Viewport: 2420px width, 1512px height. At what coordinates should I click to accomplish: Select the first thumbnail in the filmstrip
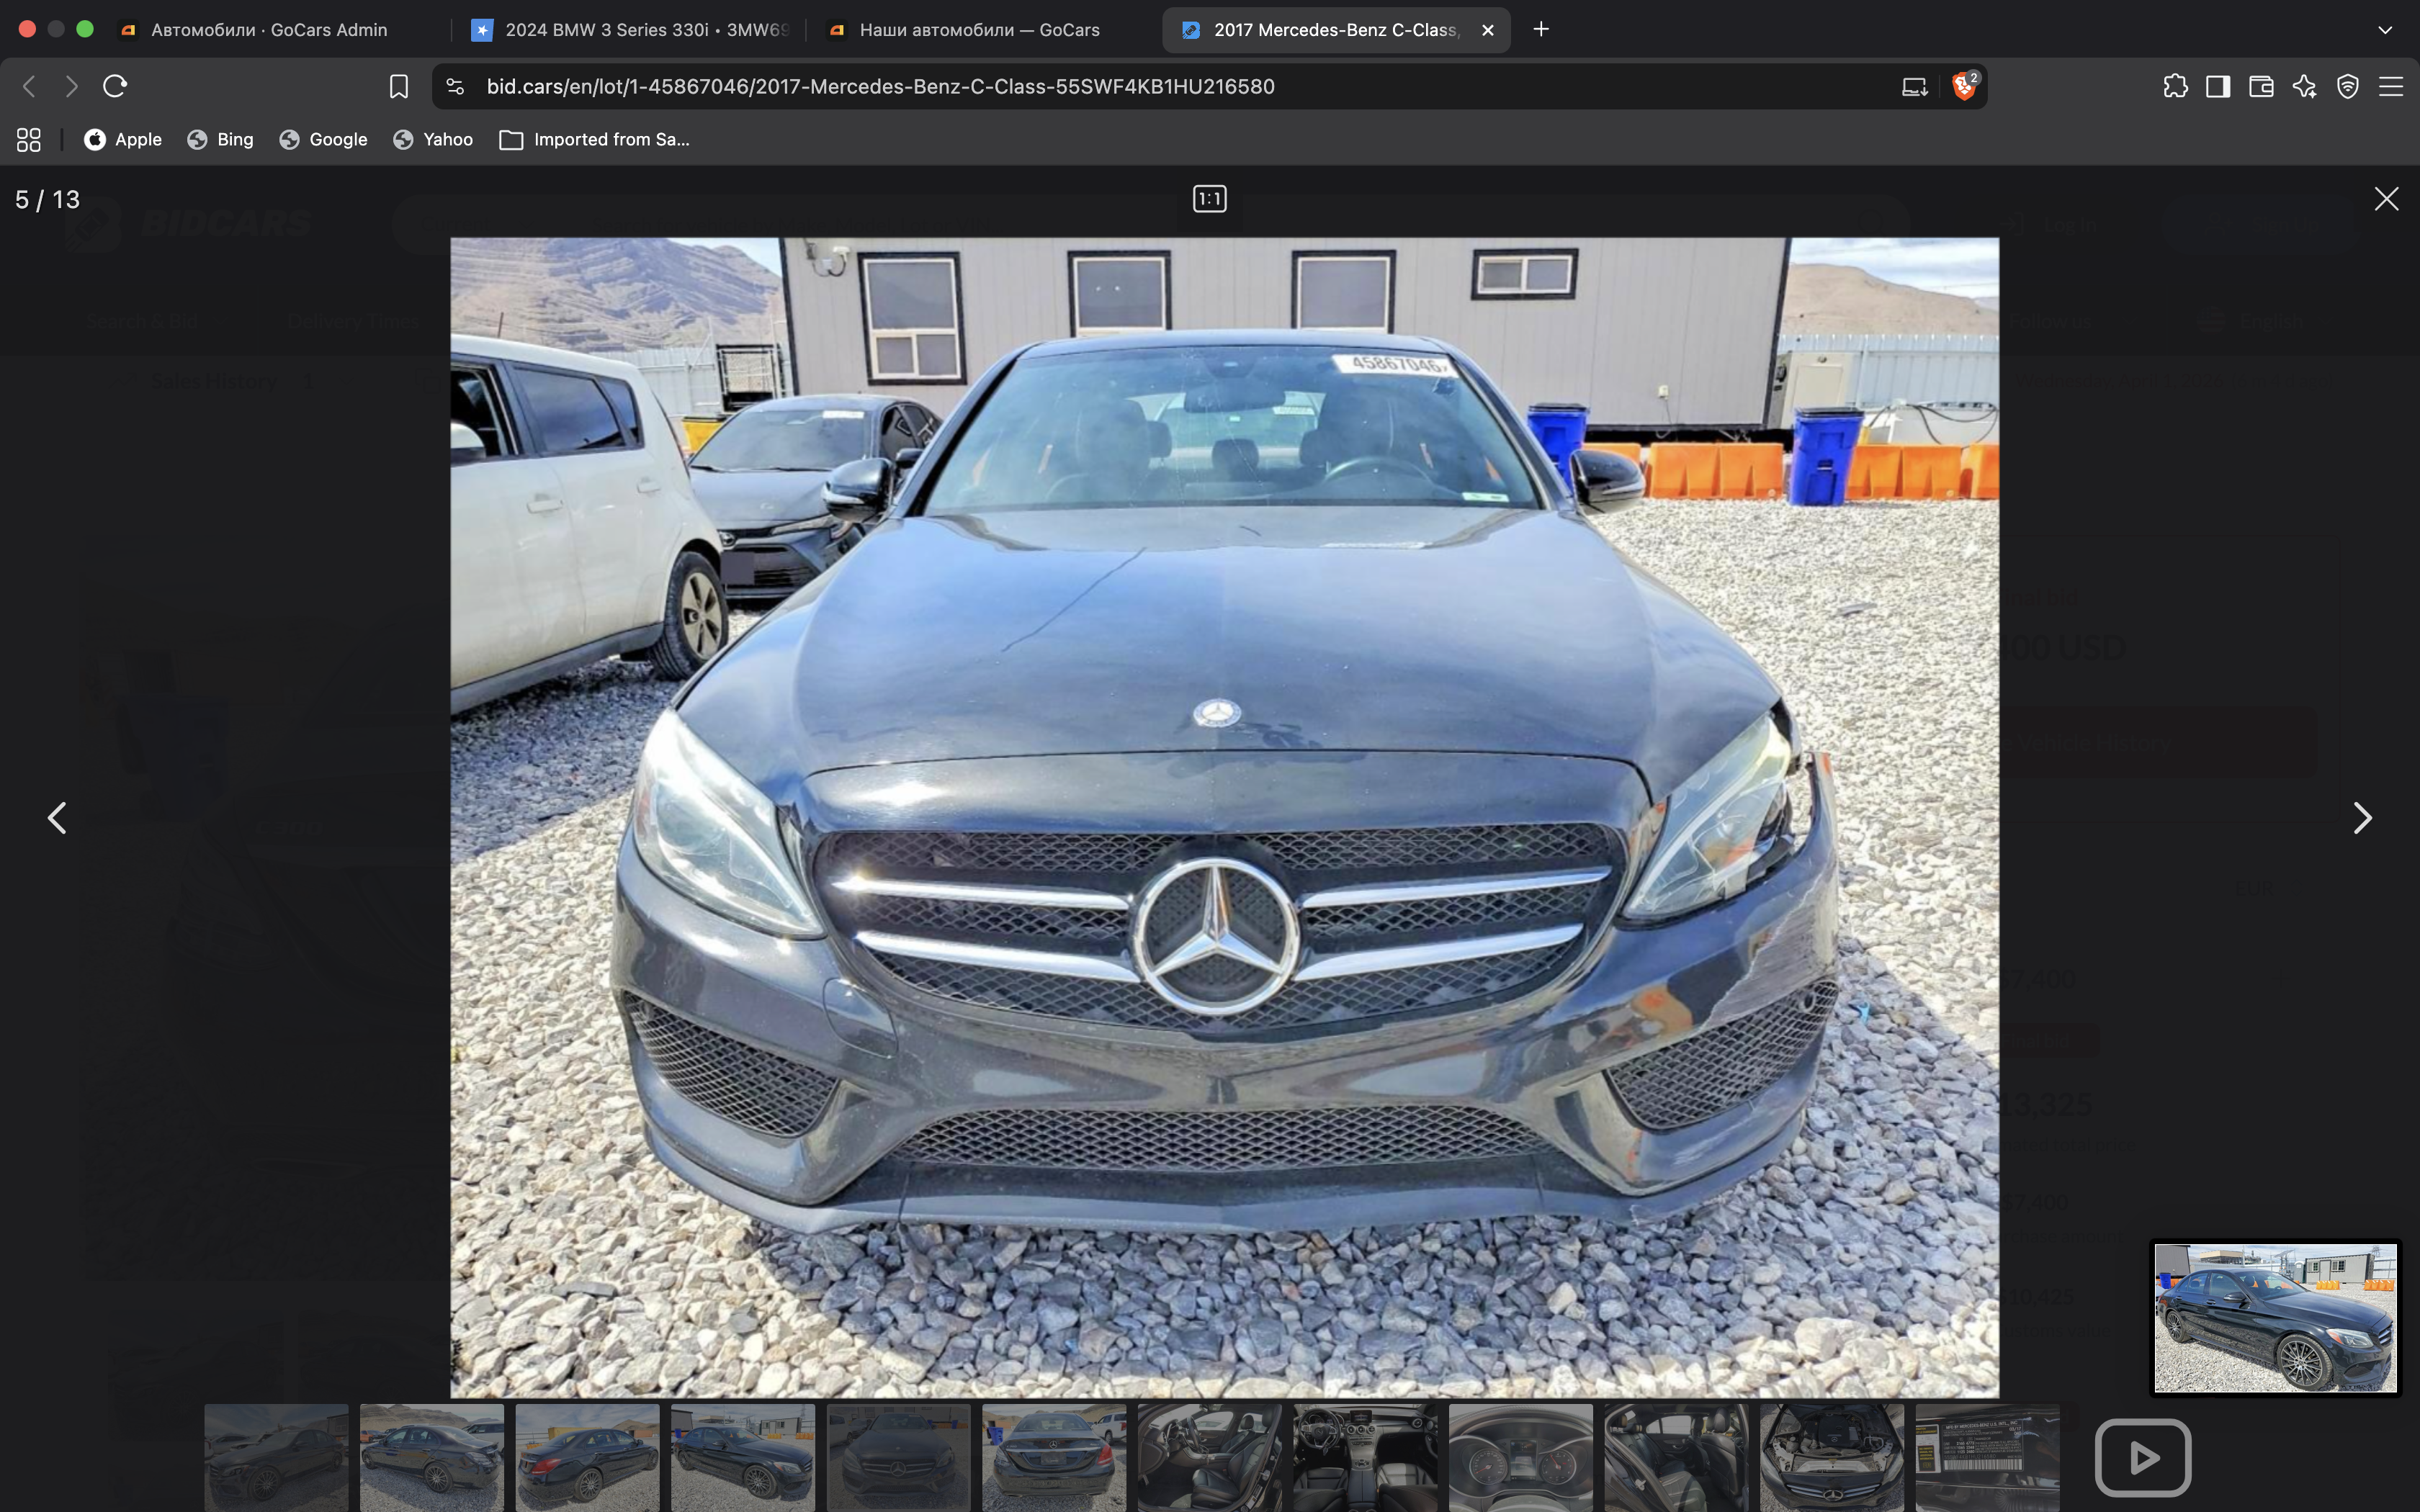click(x=277, y=1457)
